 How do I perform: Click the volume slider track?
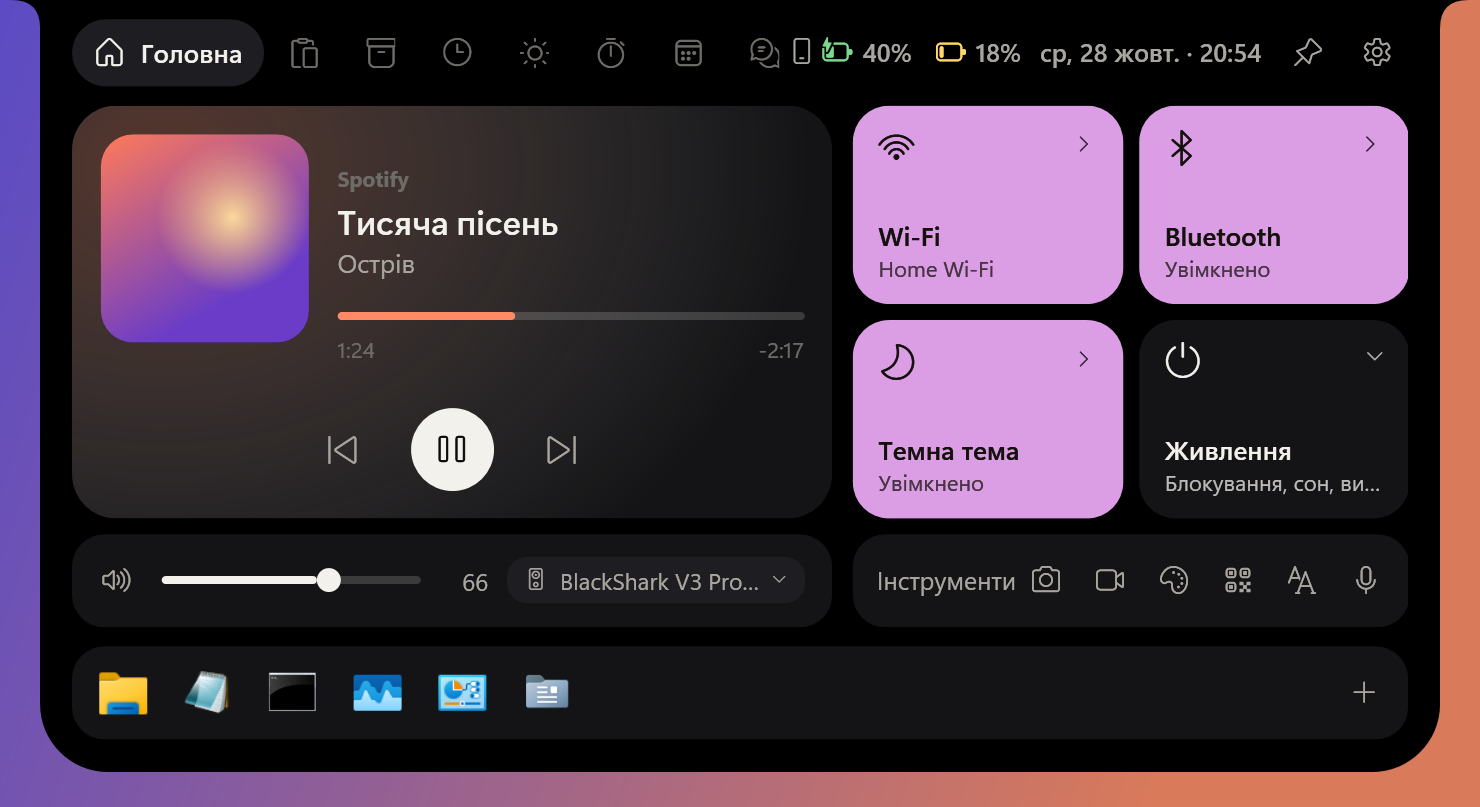click(291, 580)
